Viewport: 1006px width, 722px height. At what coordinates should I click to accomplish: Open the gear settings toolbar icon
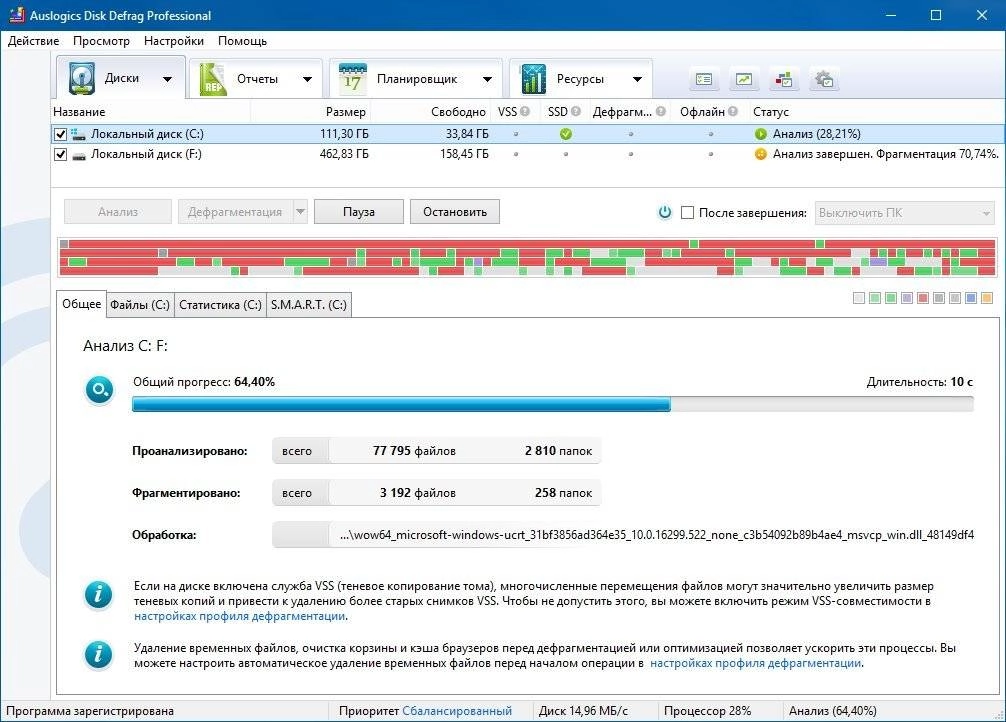click(824, 80)
